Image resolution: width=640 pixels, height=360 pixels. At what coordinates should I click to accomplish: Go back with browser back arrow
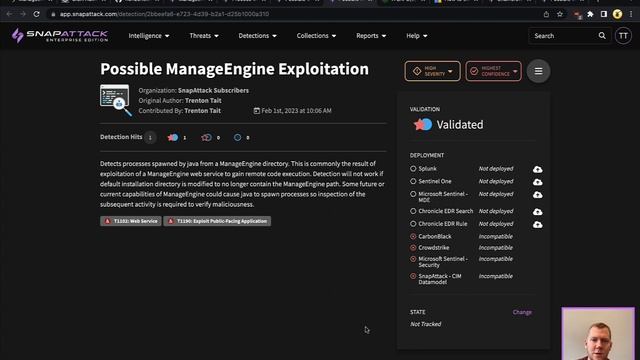9,14
